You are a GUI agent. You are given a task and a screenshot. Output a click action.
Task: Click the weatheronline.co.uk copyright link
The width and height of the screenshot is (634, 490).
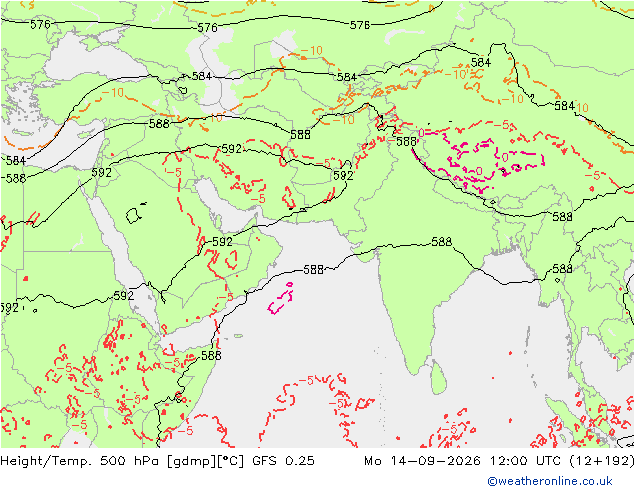tap(550, 481)
